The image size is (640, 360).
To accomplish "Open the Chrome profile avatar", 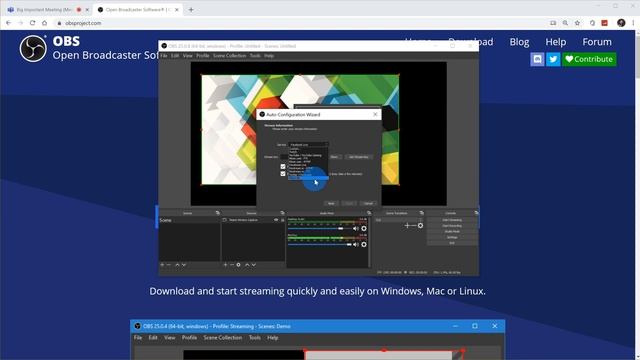I will point(621,23).
